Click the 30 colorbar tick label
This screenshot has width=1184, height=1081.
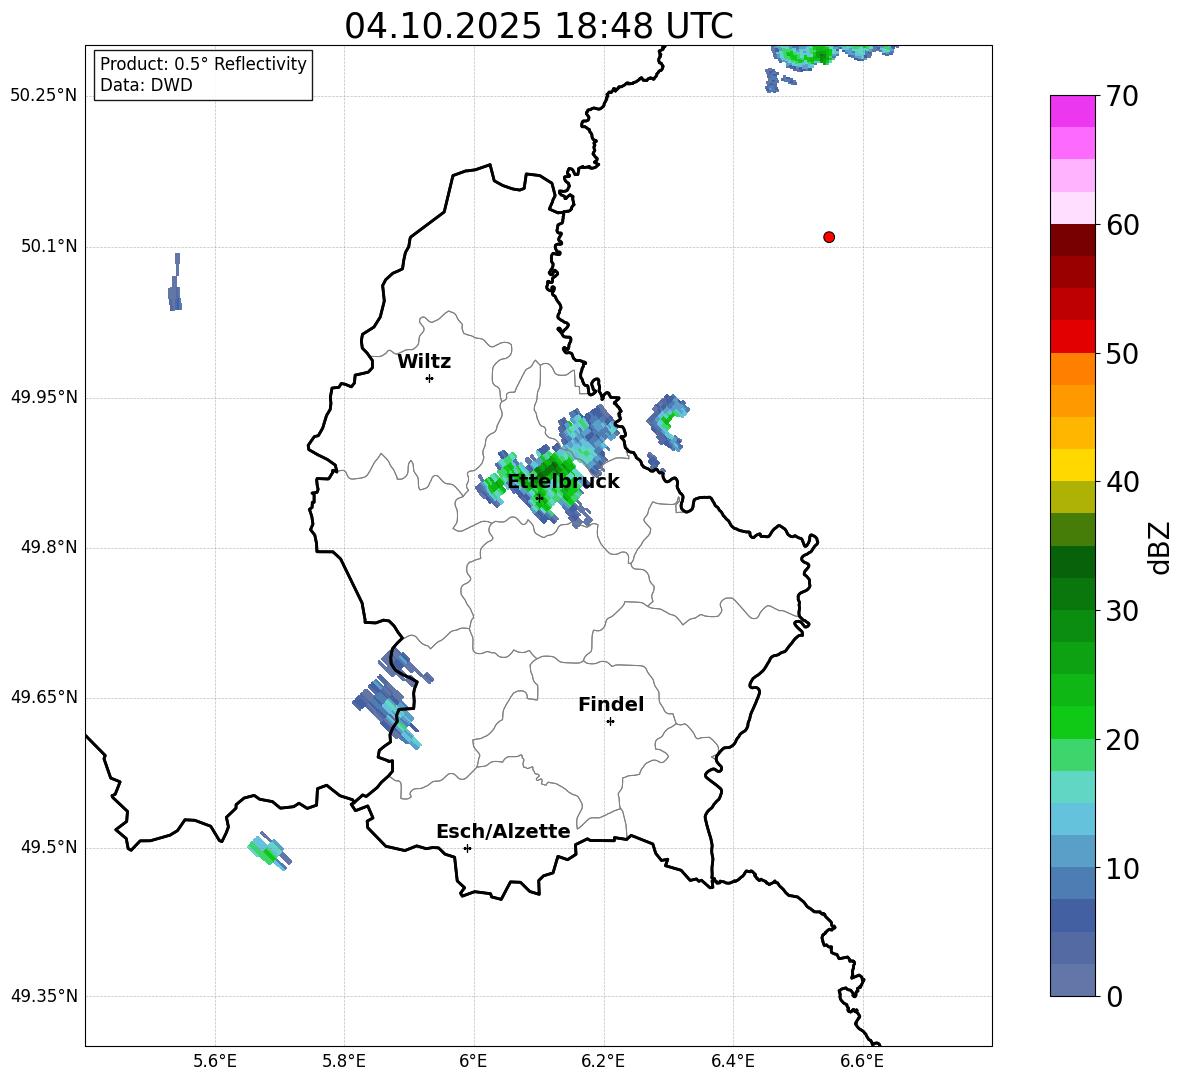[1122, 611]
